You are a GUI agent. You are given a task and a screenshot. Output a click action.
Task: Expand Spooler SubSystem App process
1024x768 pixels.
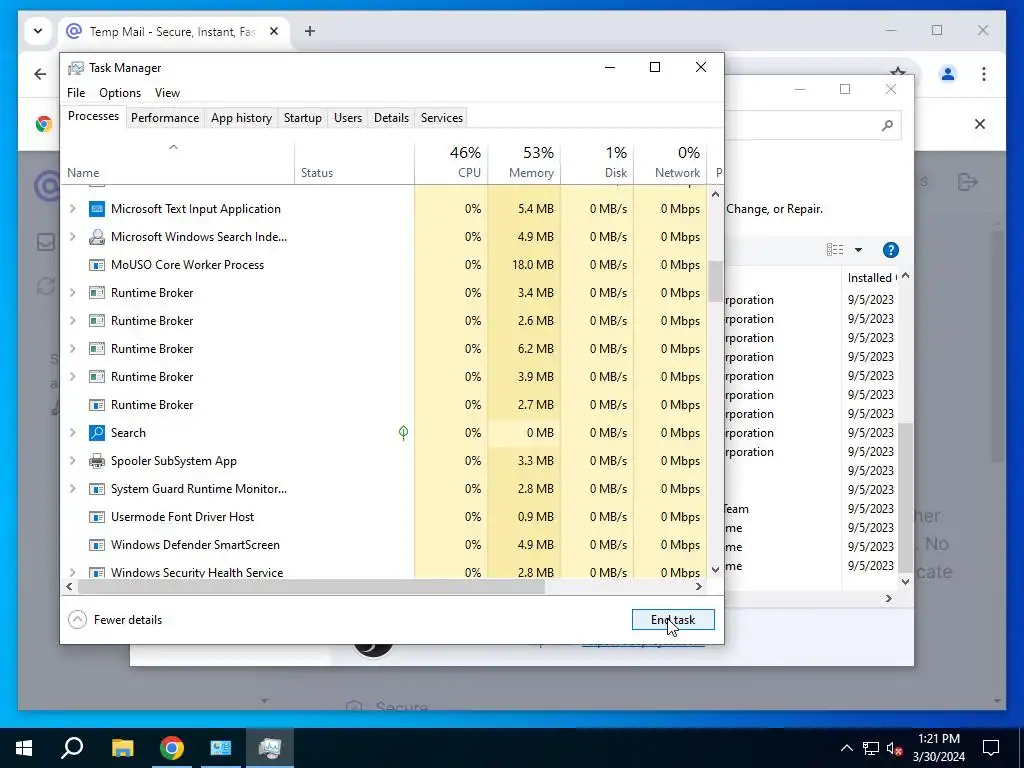click(x=72, y=461)
